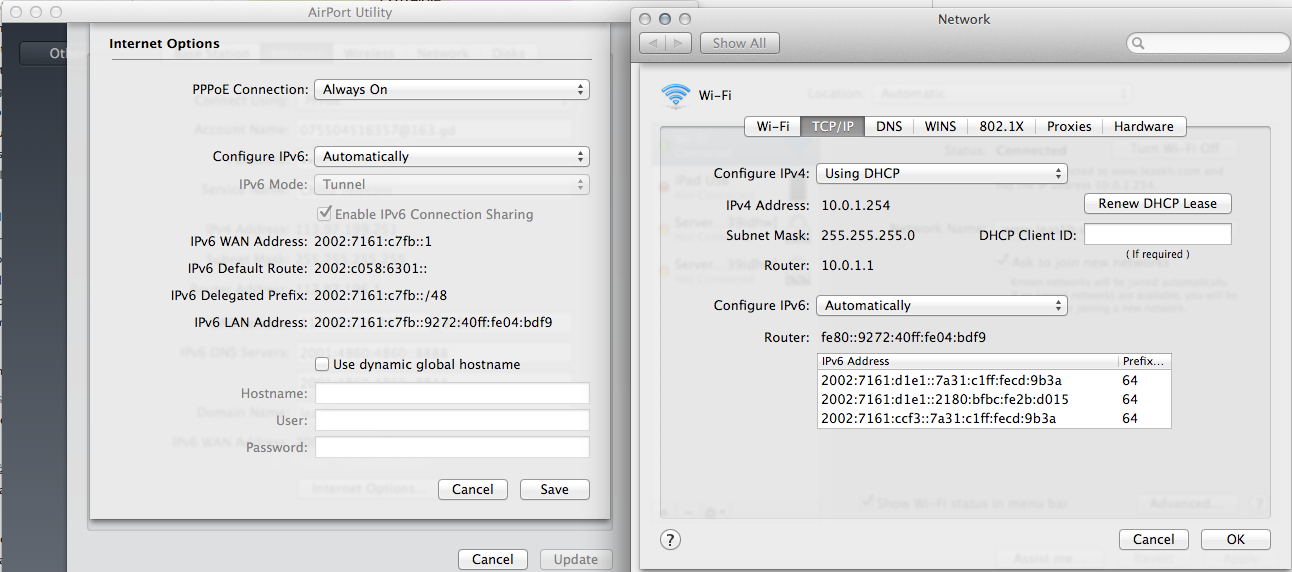Go back in Network preferences

pyautogui.click(x=652, y=43)
